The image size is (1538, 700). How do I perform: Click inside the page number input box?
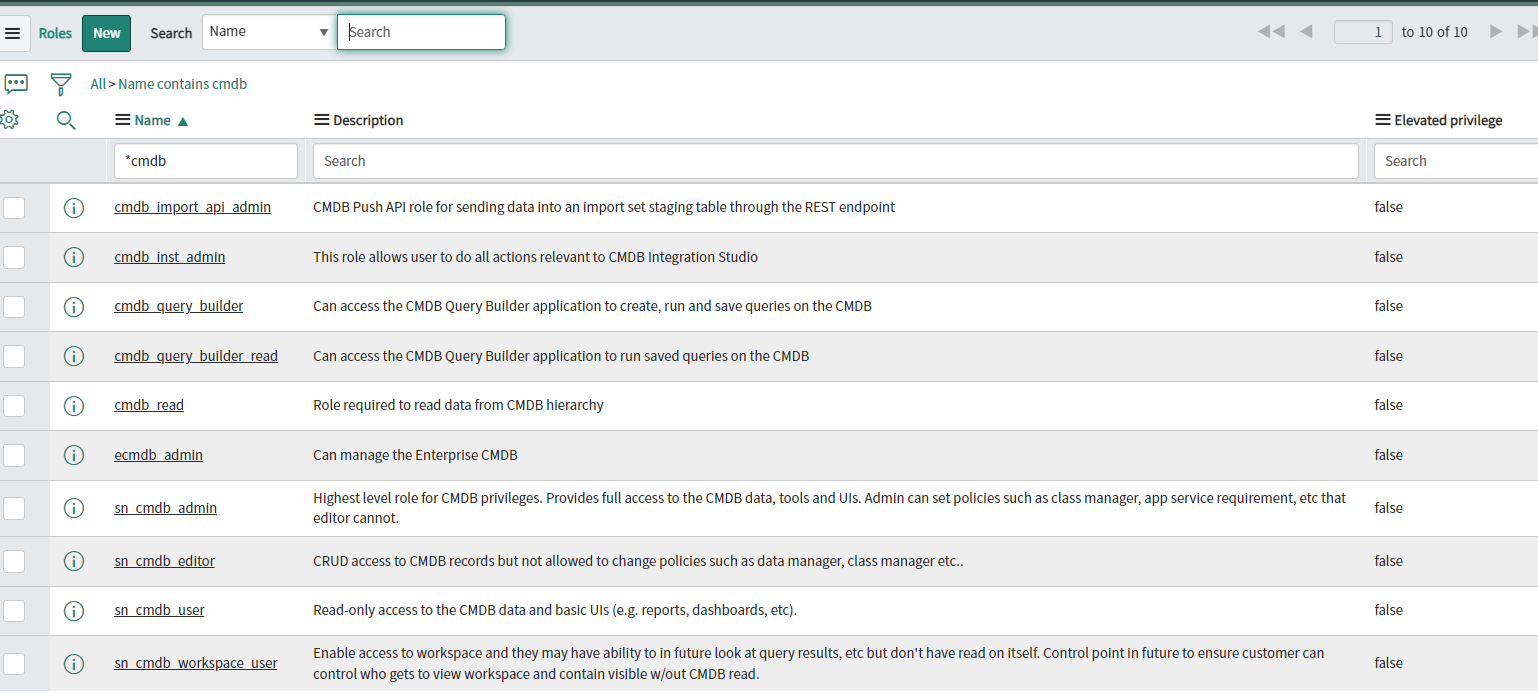click(x=1362, y=31)
